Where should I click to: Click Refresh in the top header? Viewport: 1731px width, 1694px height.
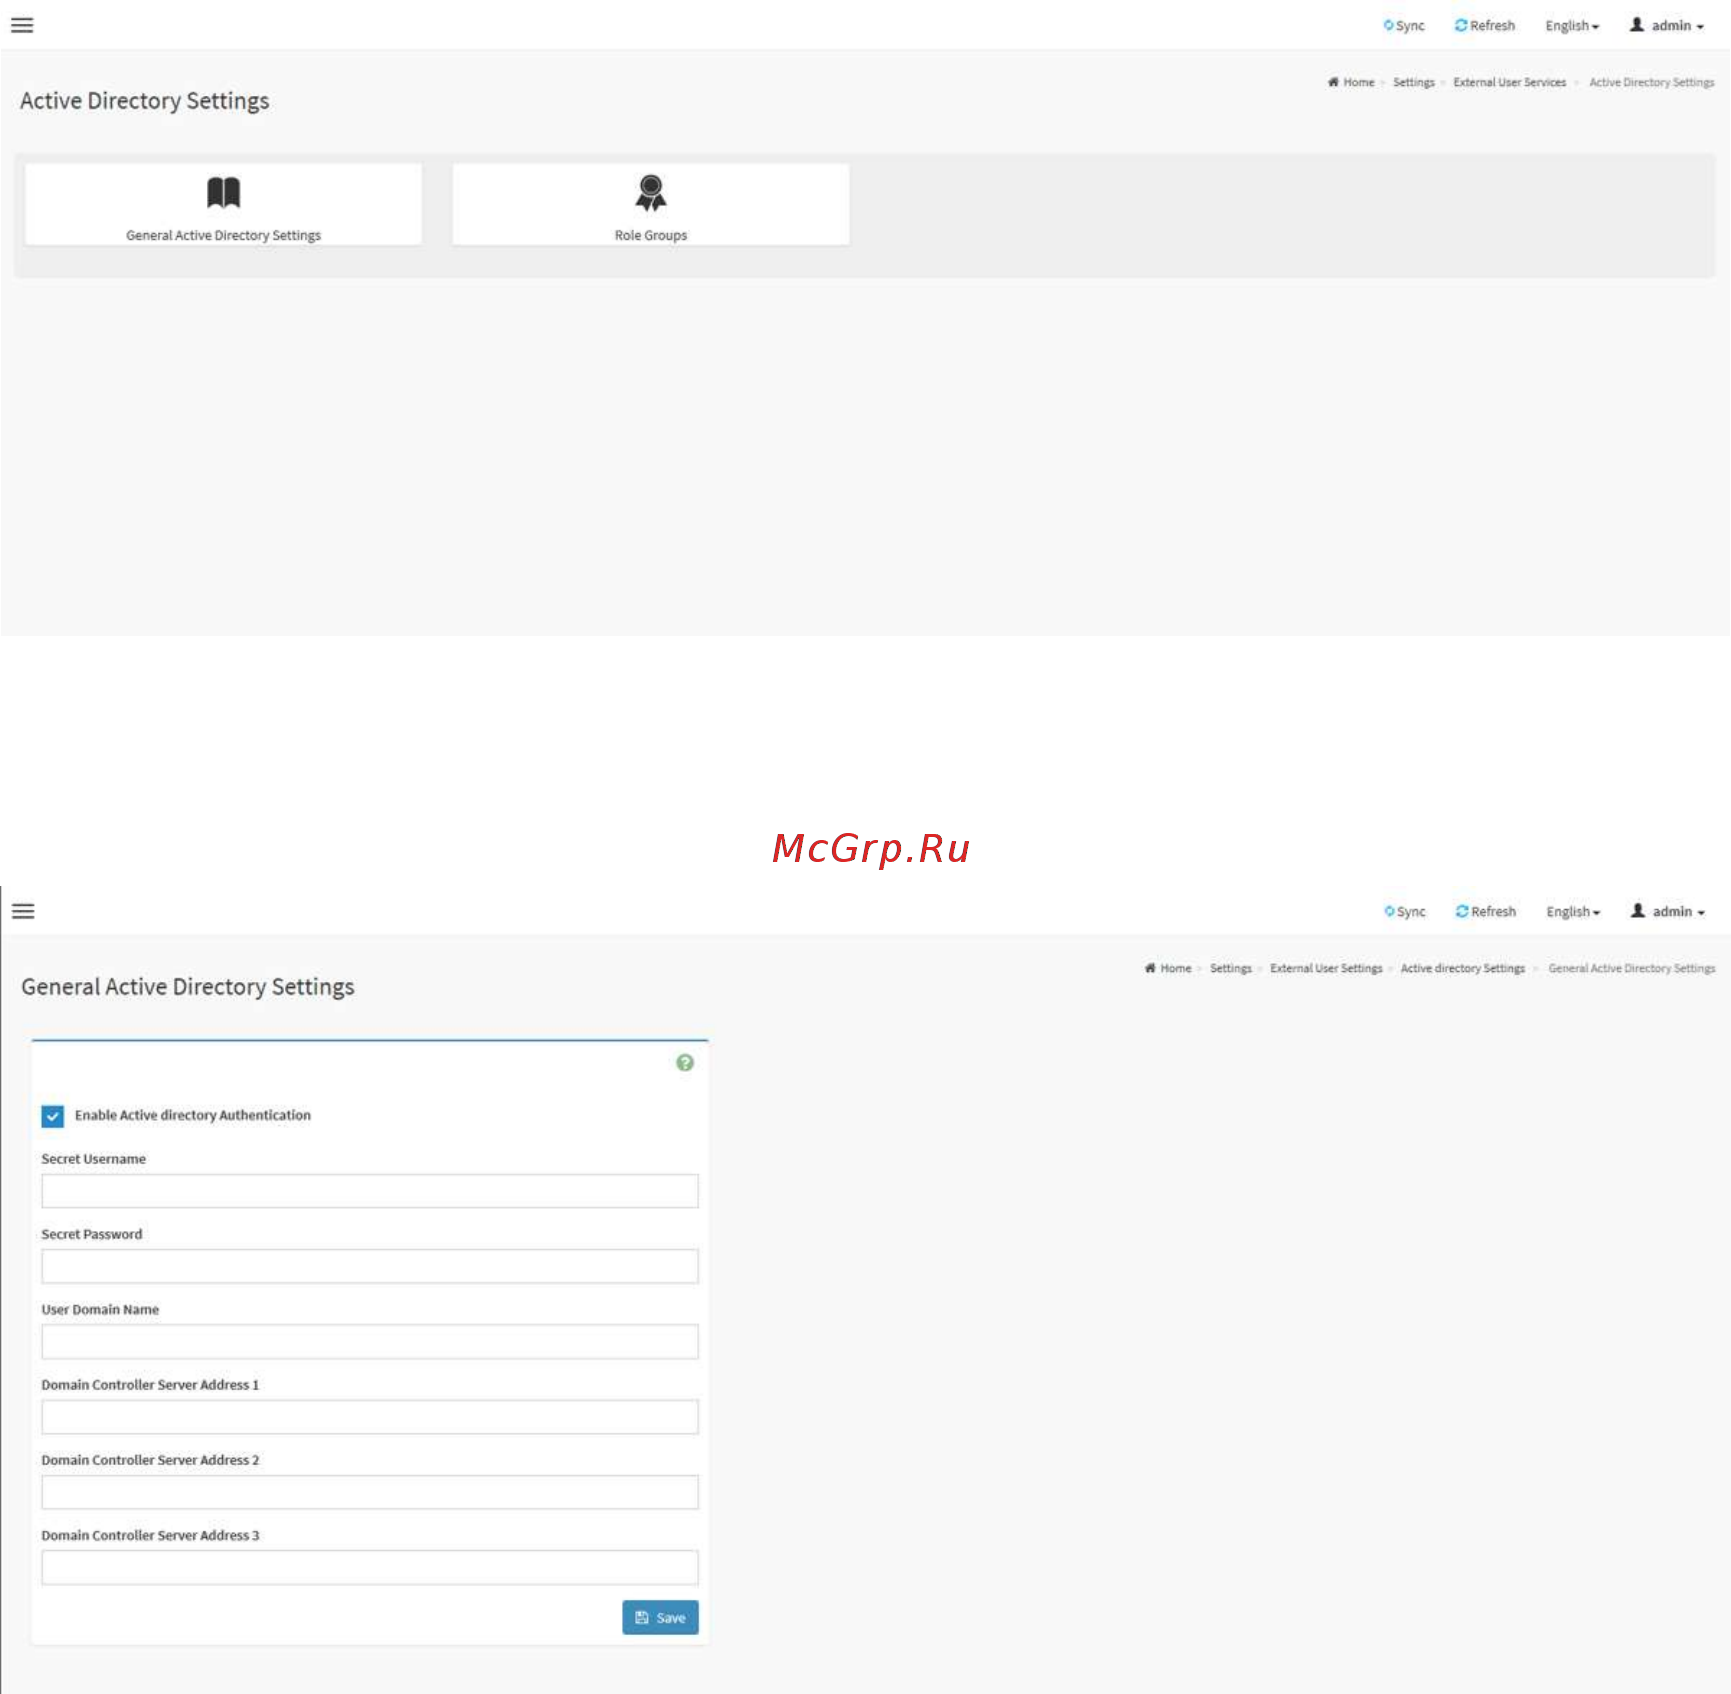coord(1485,26)
